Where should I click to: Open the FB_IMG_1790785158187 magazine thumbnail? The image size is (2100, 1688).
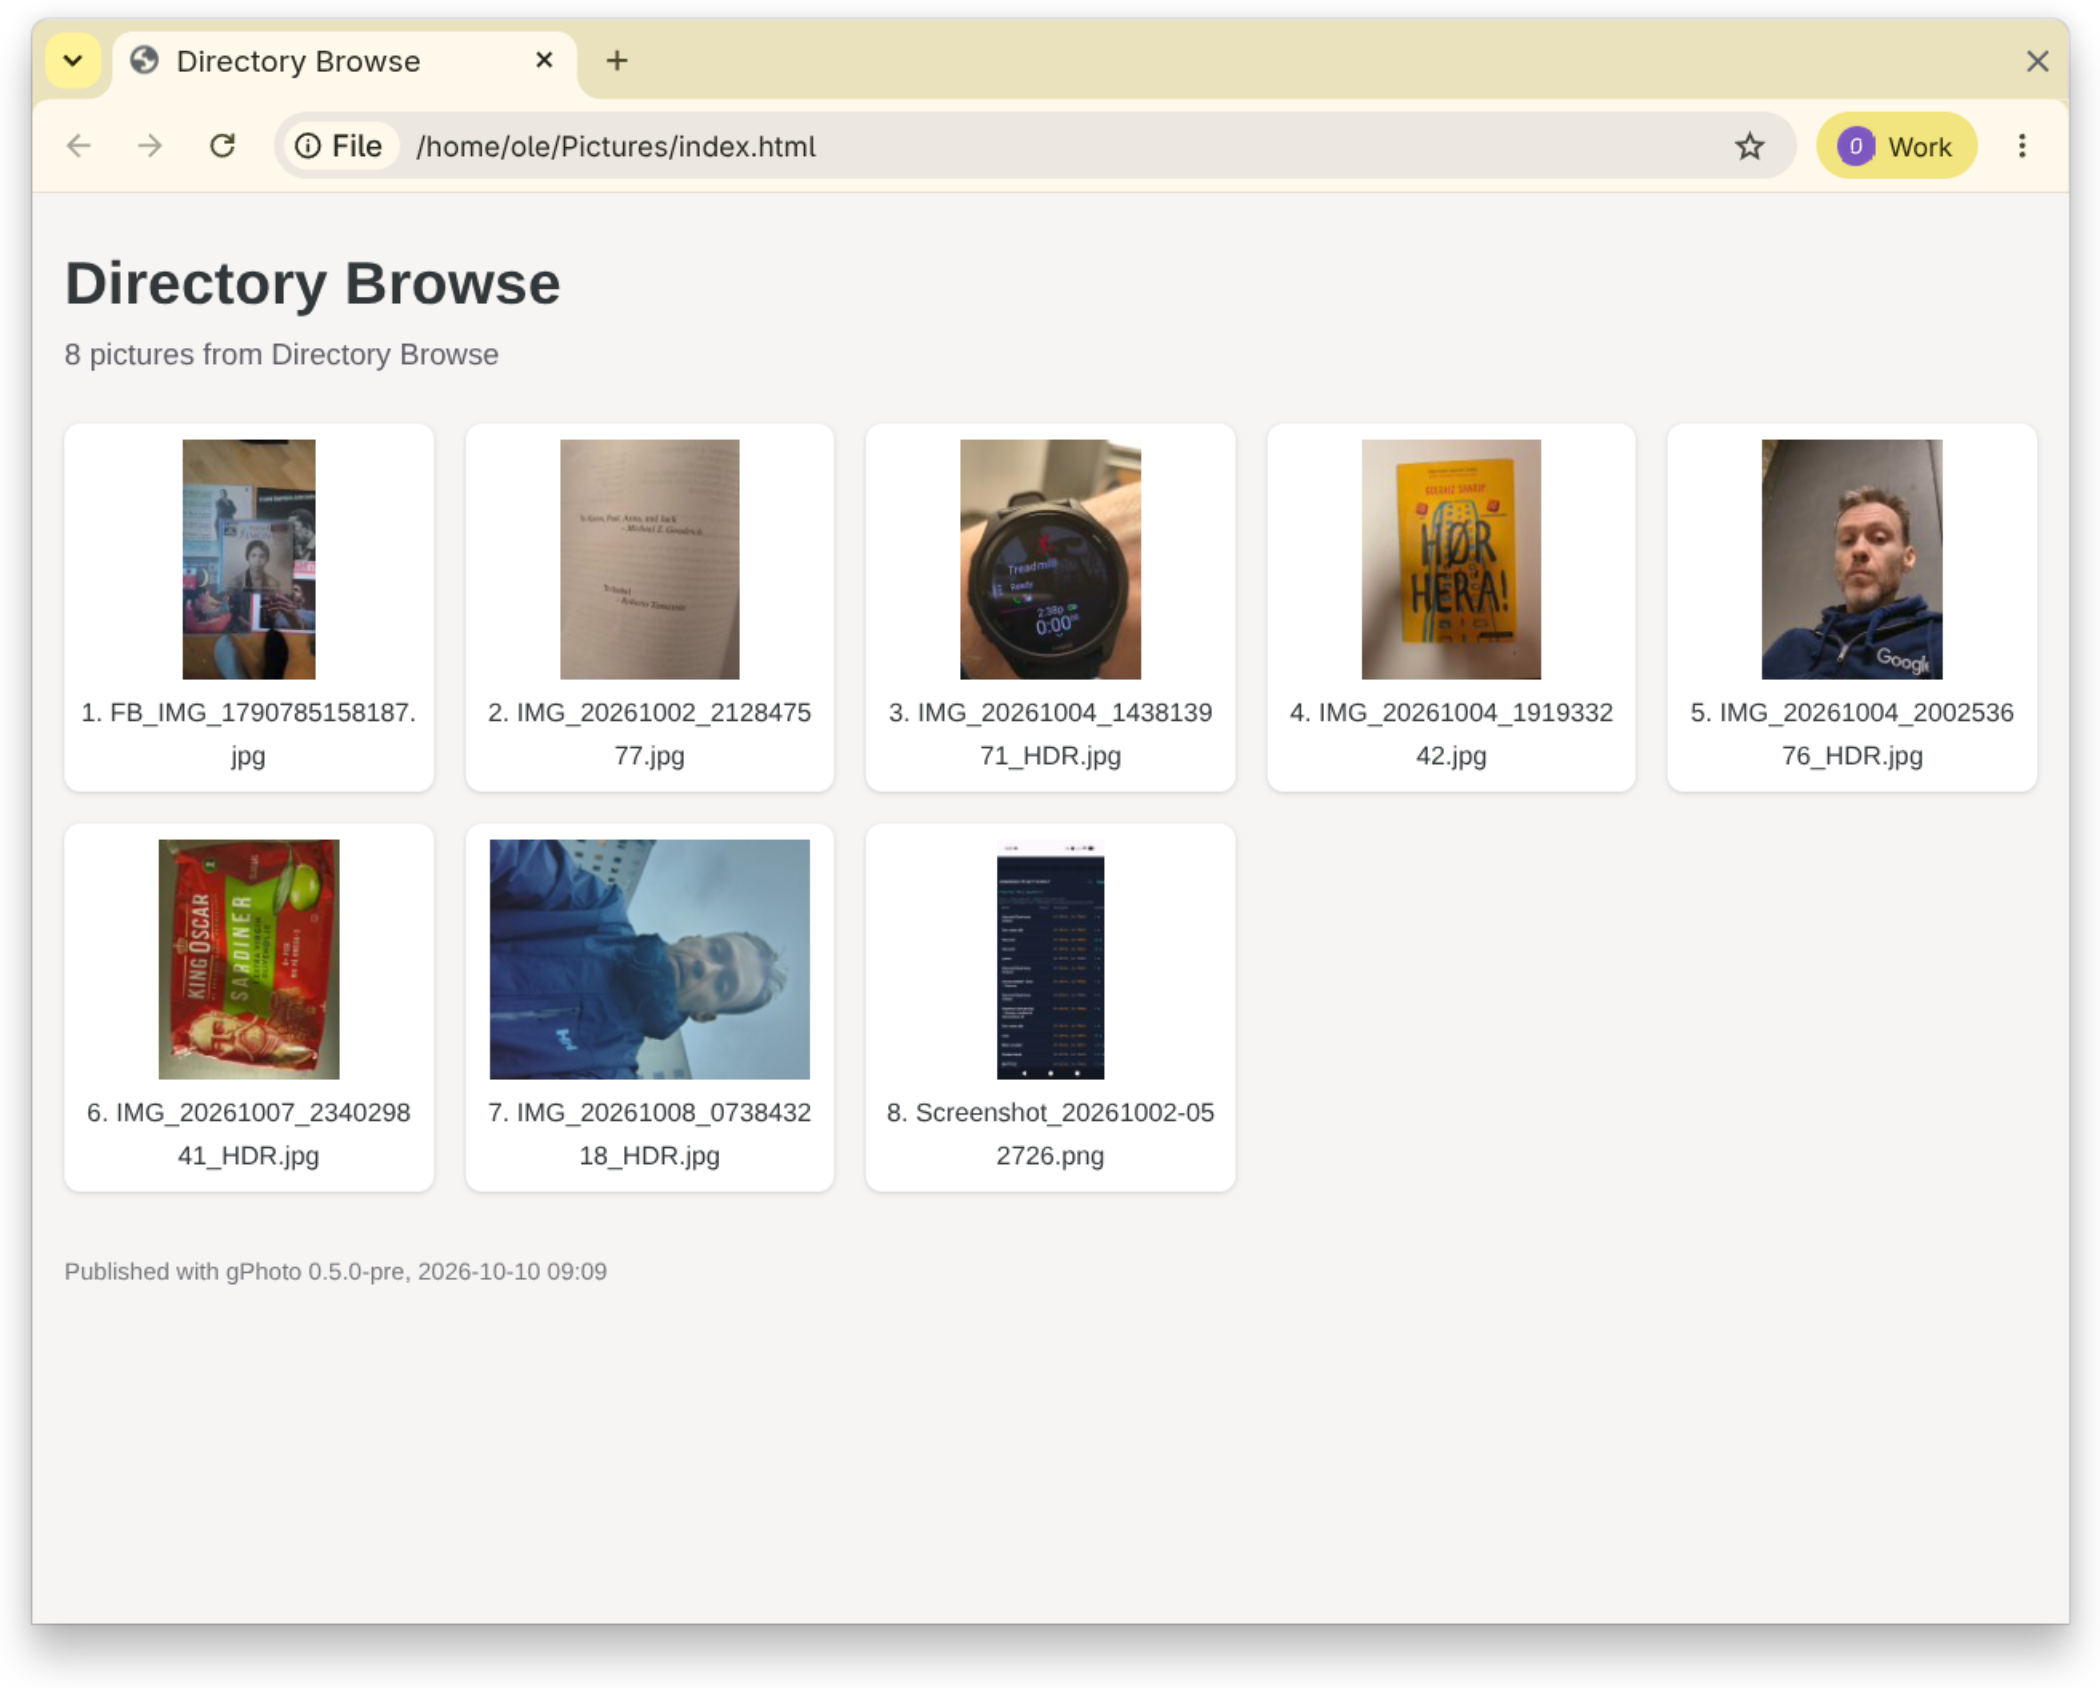248,559
